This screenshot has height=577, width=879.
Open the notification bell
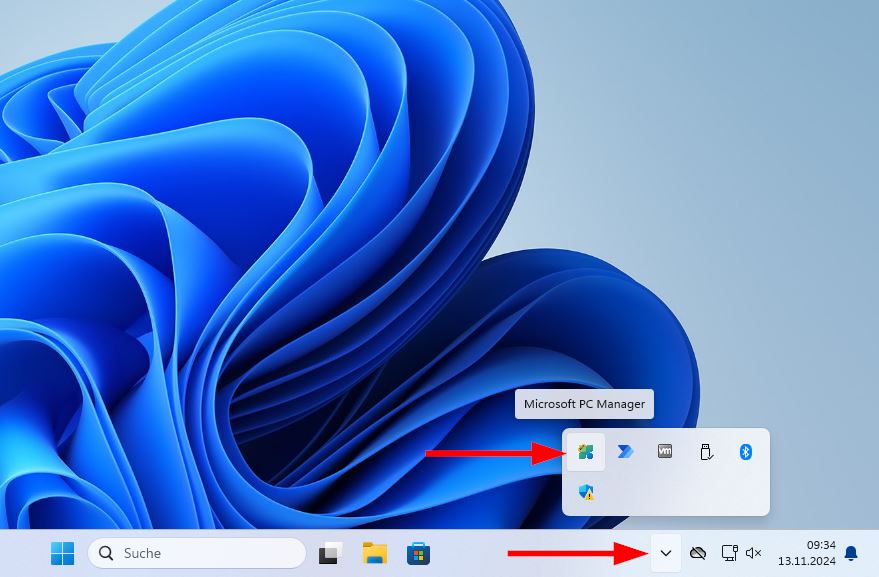(x=850, y=553)
